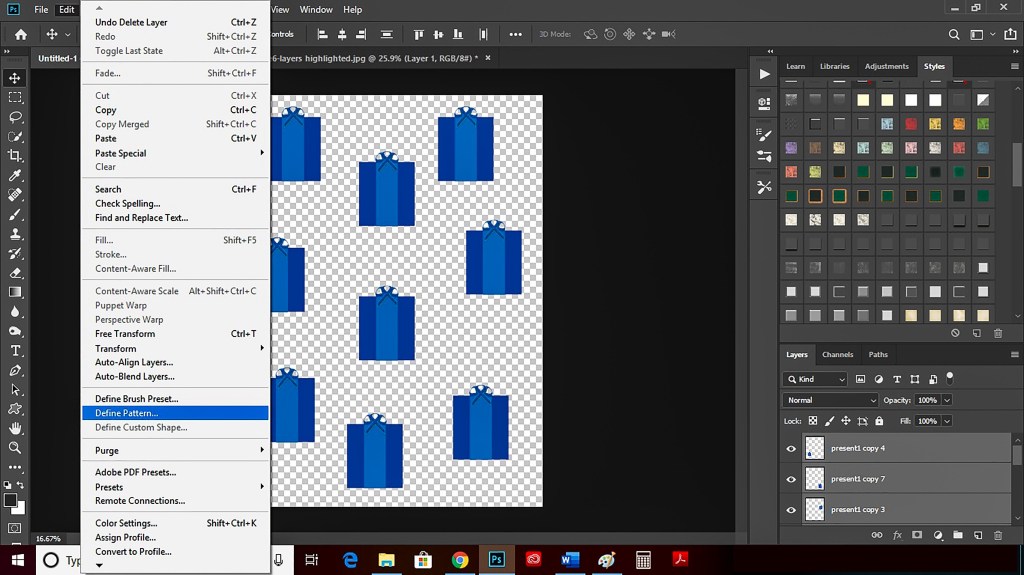Open the Kind layer filter dropdown
This screenshot has height=575, width=1024.
815,379
